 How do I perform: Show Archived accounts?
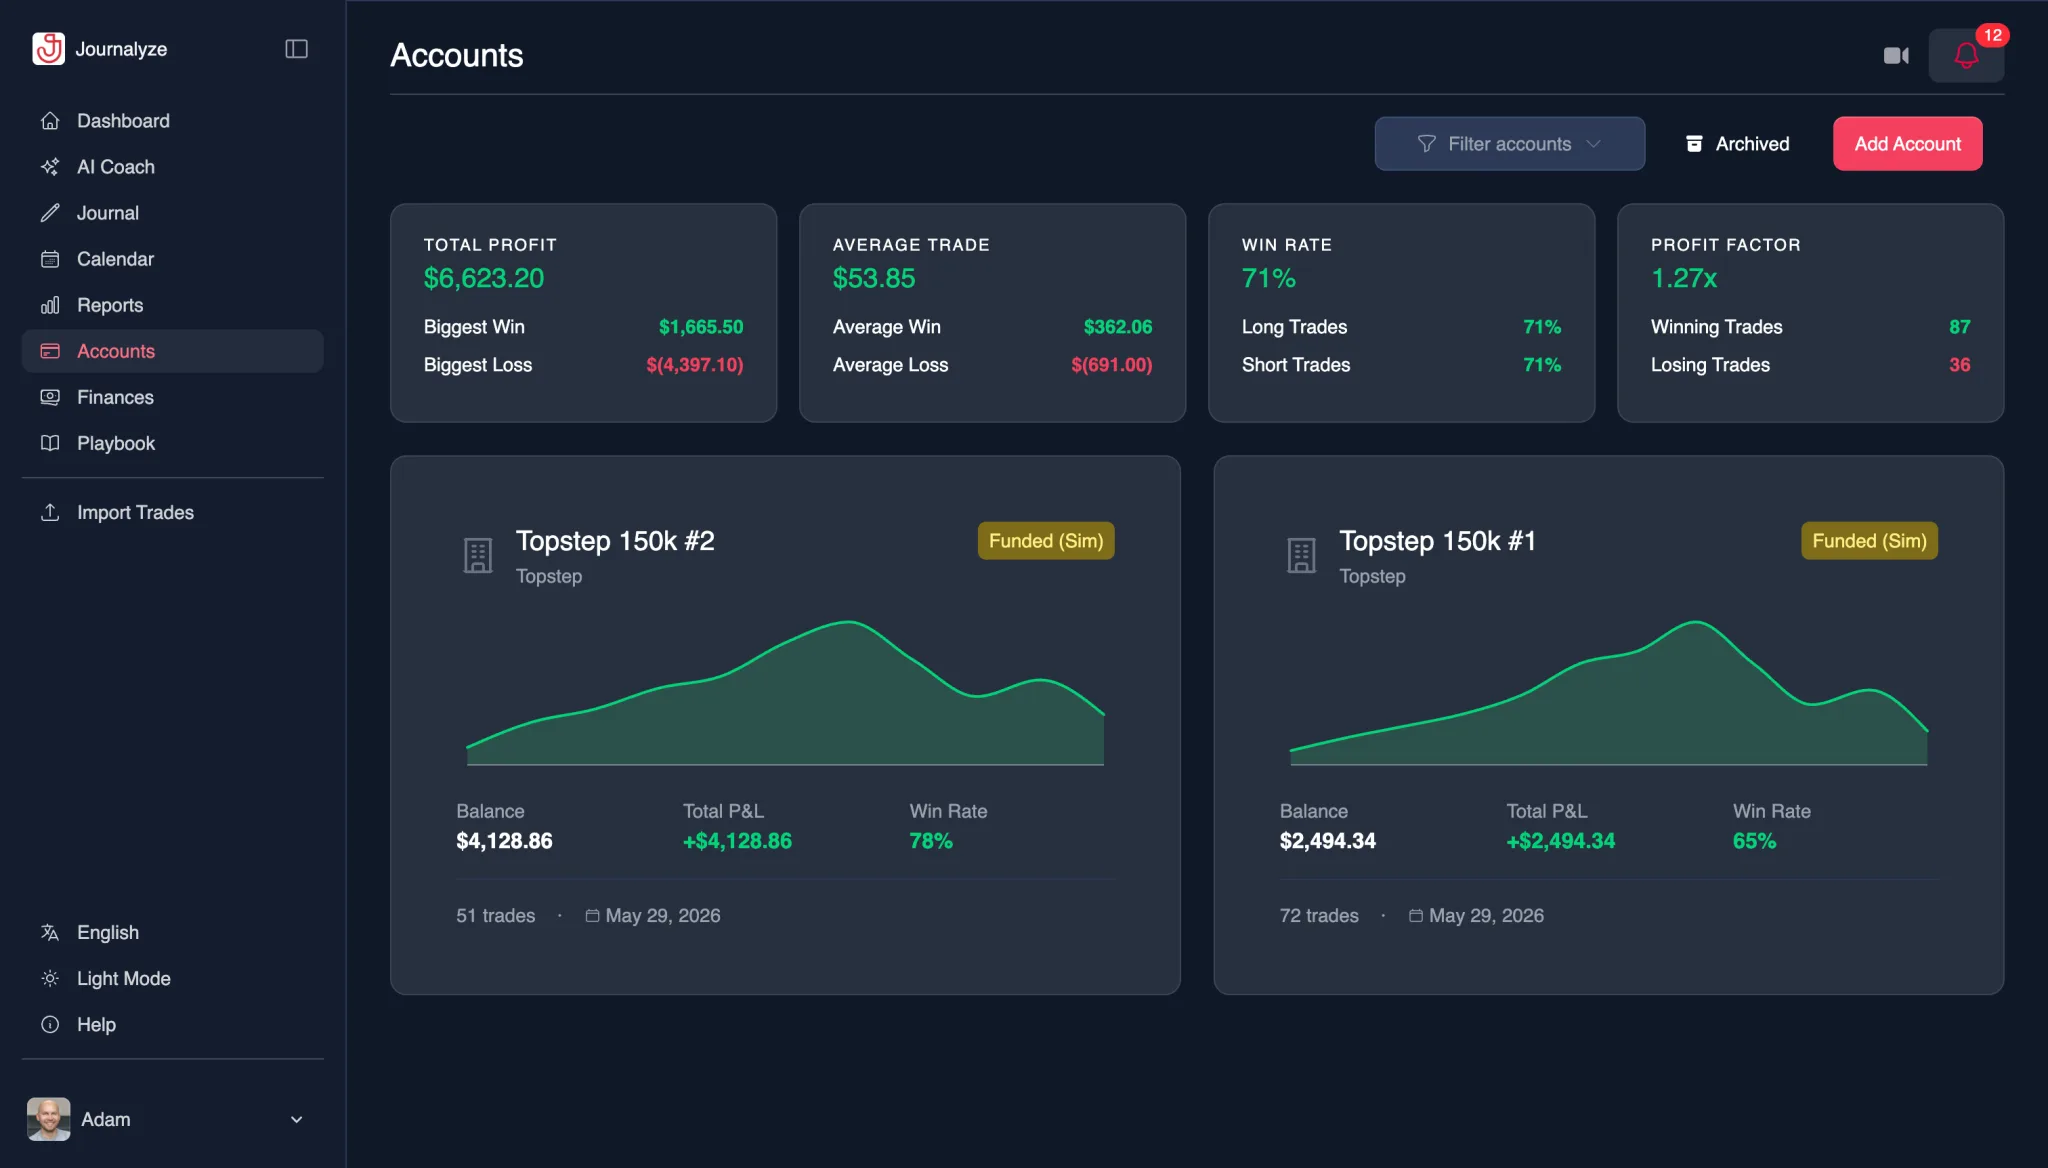1738,144
